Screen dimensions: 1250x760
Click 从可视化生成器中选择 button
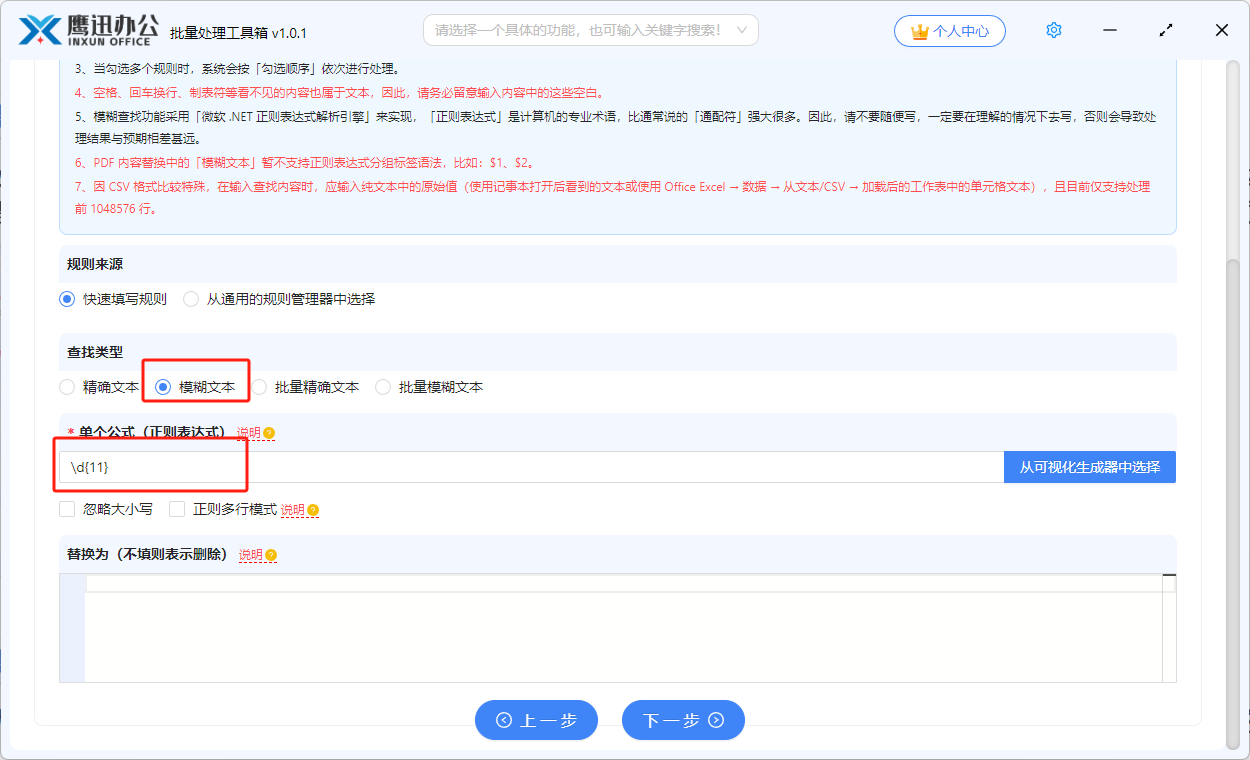point(1090,467)
